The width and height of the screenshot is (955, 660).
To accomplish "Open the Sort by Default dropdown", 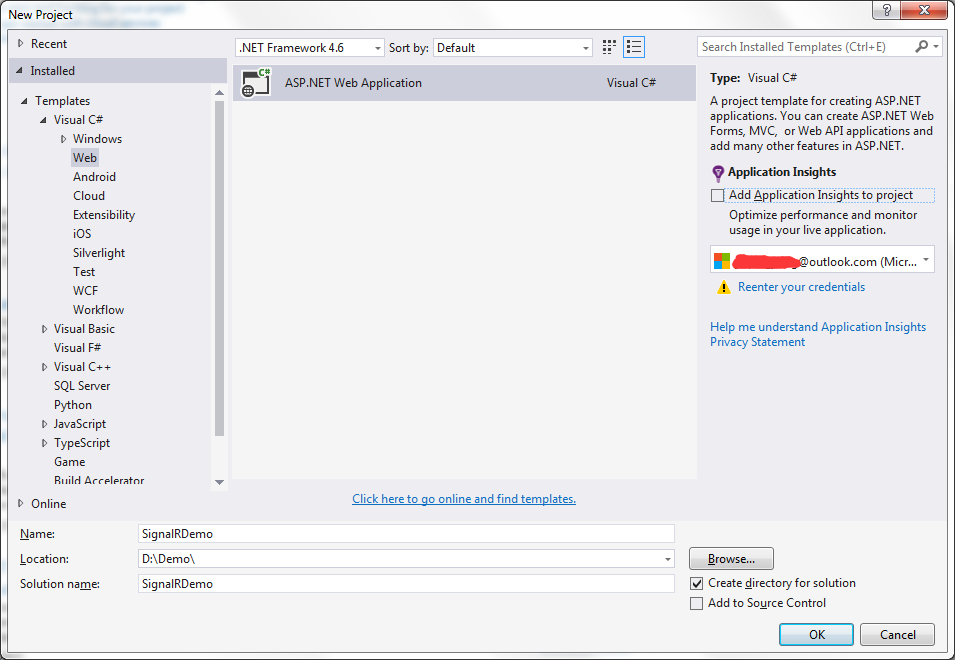I will click(x=513, y=47).
